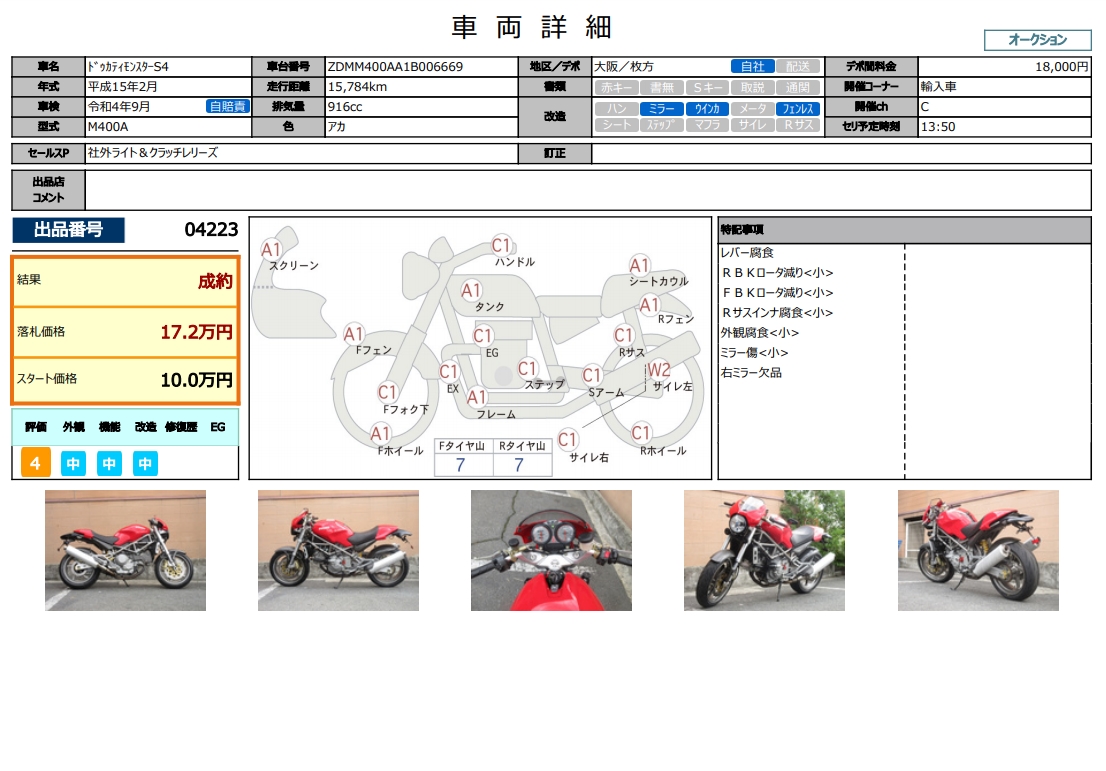Click the W2 grade marker for サイレ左
Viewport: 1106px width, 771px height.
[659, 370]
